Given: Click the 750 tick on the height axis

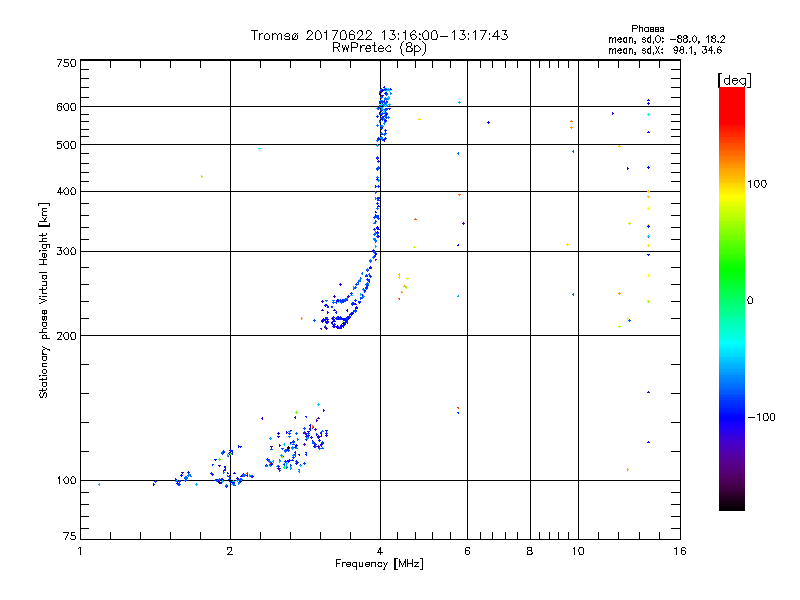Looking at the screenshot, I should click(66, 63).
